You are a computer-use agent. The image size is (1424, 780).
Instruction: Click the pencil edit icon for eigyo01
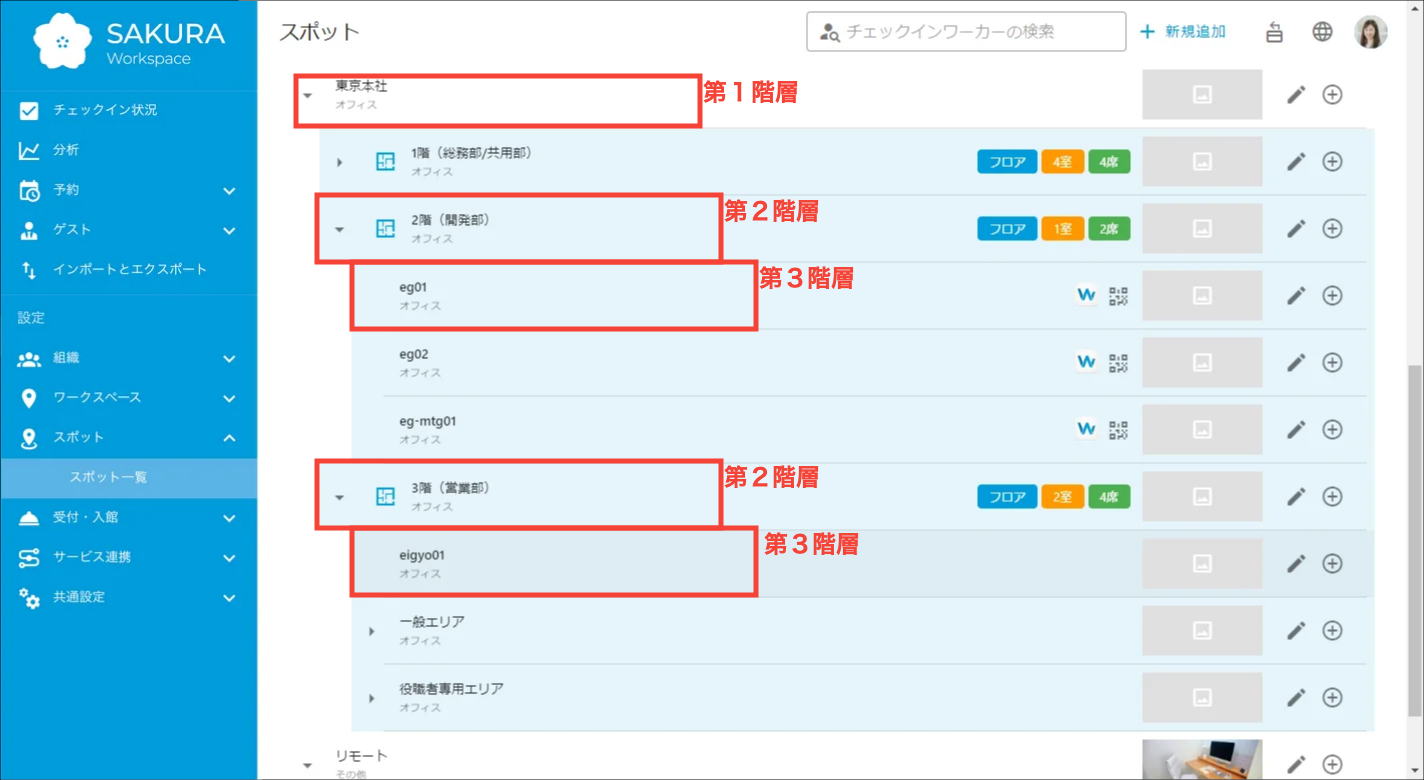point(1296,564)
